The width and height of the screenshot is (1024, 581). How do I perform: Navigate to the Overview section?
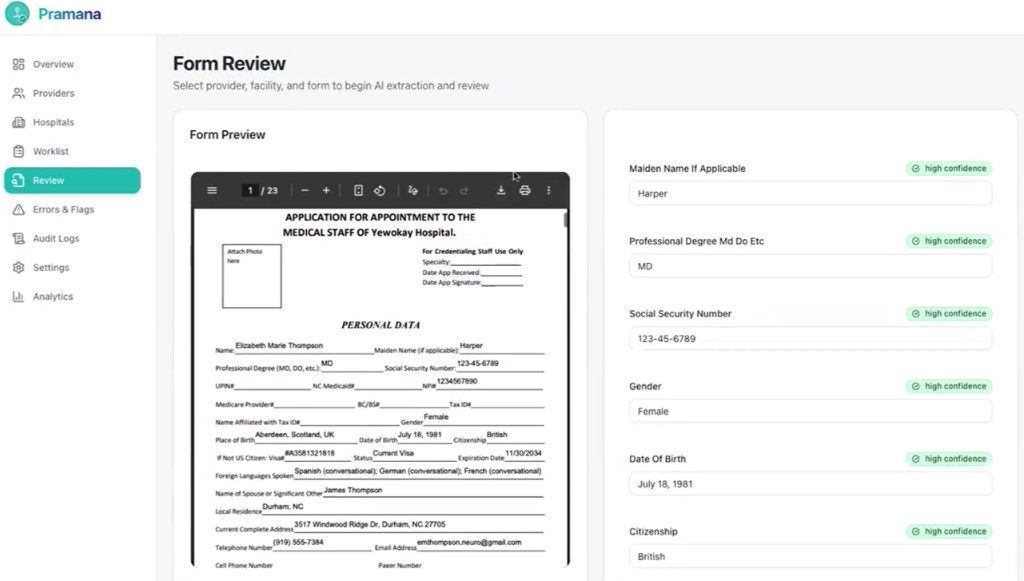pos(52,63)
